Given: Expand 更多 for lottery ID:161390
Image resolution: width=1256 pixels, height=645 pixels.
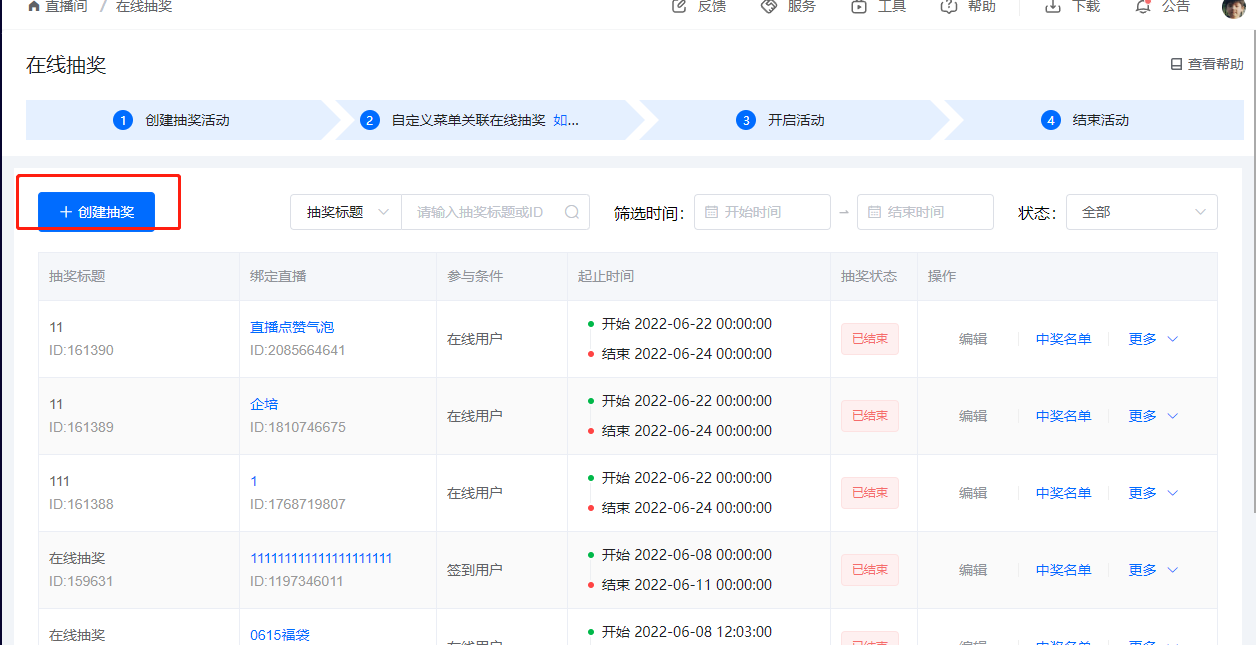Looking at the screenshot, I should (x=1154, y=339).
